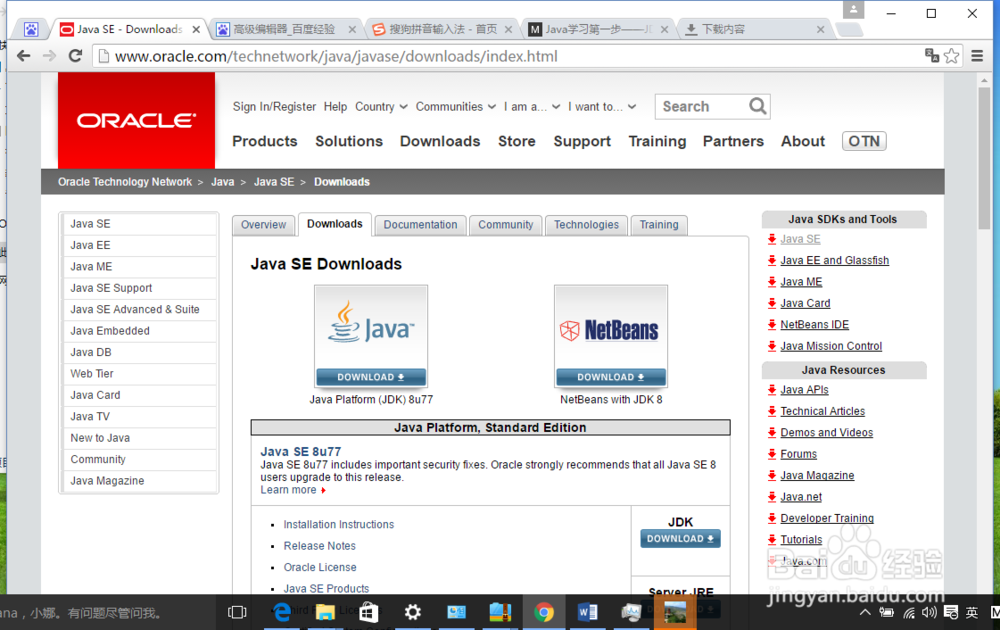Click the Java SE breadcrumb
The width and height of the screenshot is (1000, 630).
point(274,182)
